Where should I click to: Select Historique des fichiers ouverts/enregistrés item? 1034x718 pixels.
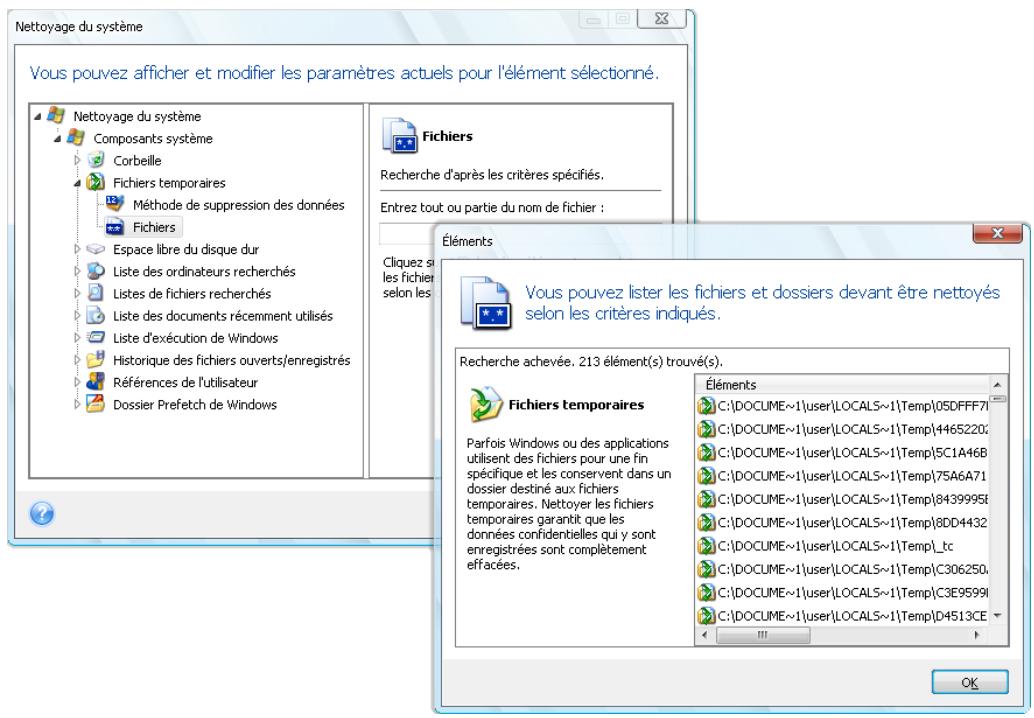click(x=231, y=360)
